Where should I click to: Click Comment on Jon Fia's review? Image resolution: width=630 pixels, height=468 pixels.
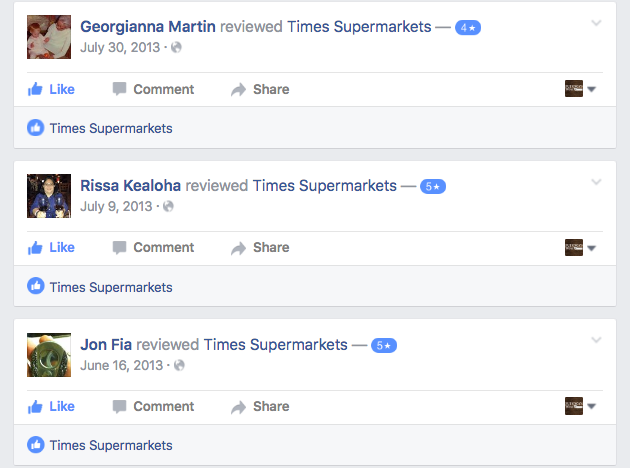click(153, 407)
